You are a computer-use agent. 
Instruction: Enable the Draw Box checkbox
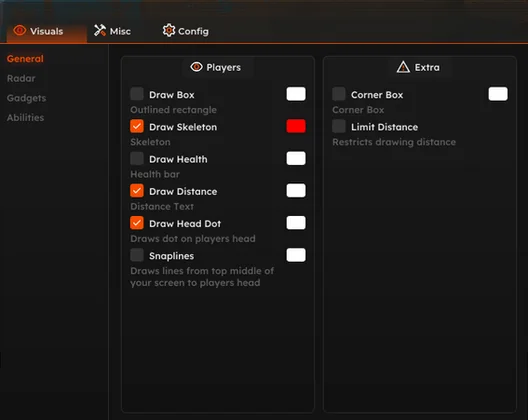tap(137, 94)
